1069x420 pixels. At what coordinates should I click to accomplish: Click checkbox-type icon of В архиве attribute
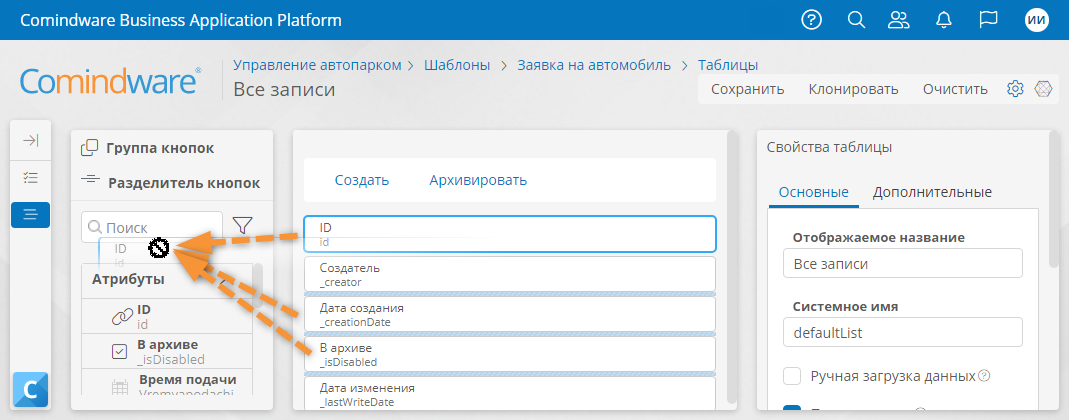click(x=119, y=352)
